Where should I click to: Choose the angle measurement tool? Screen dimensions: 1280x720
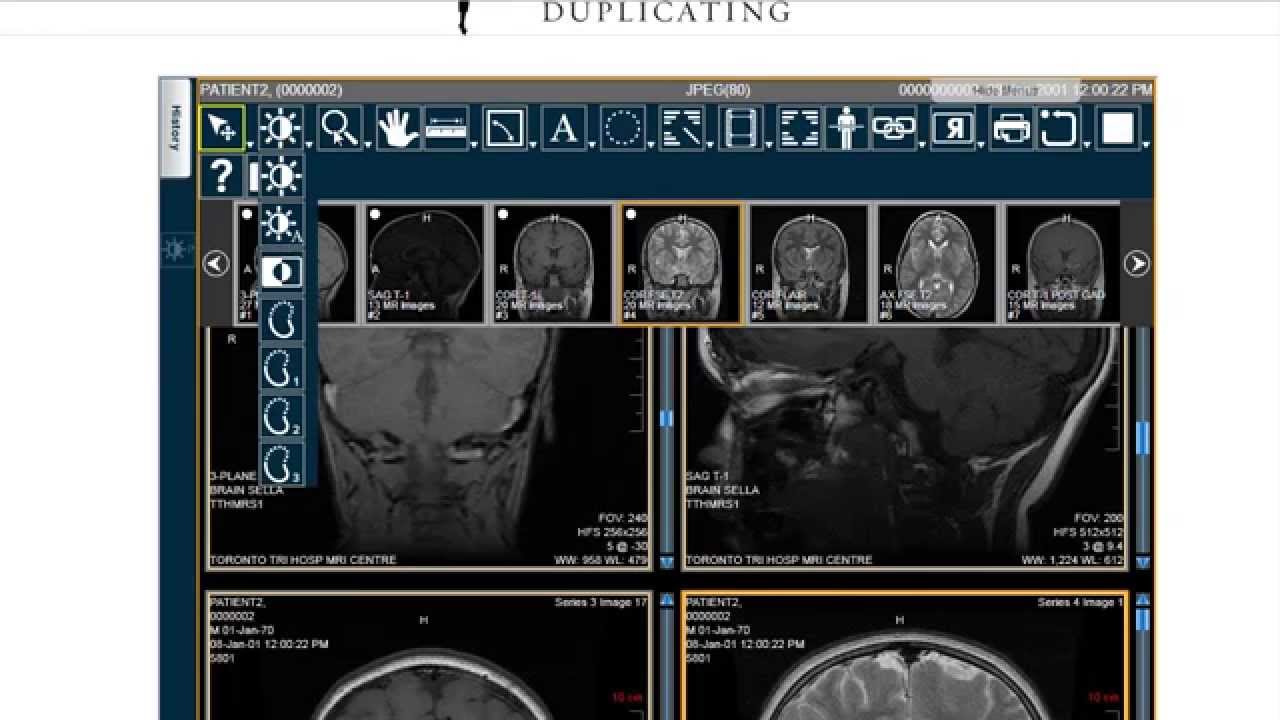click(504, 128)
